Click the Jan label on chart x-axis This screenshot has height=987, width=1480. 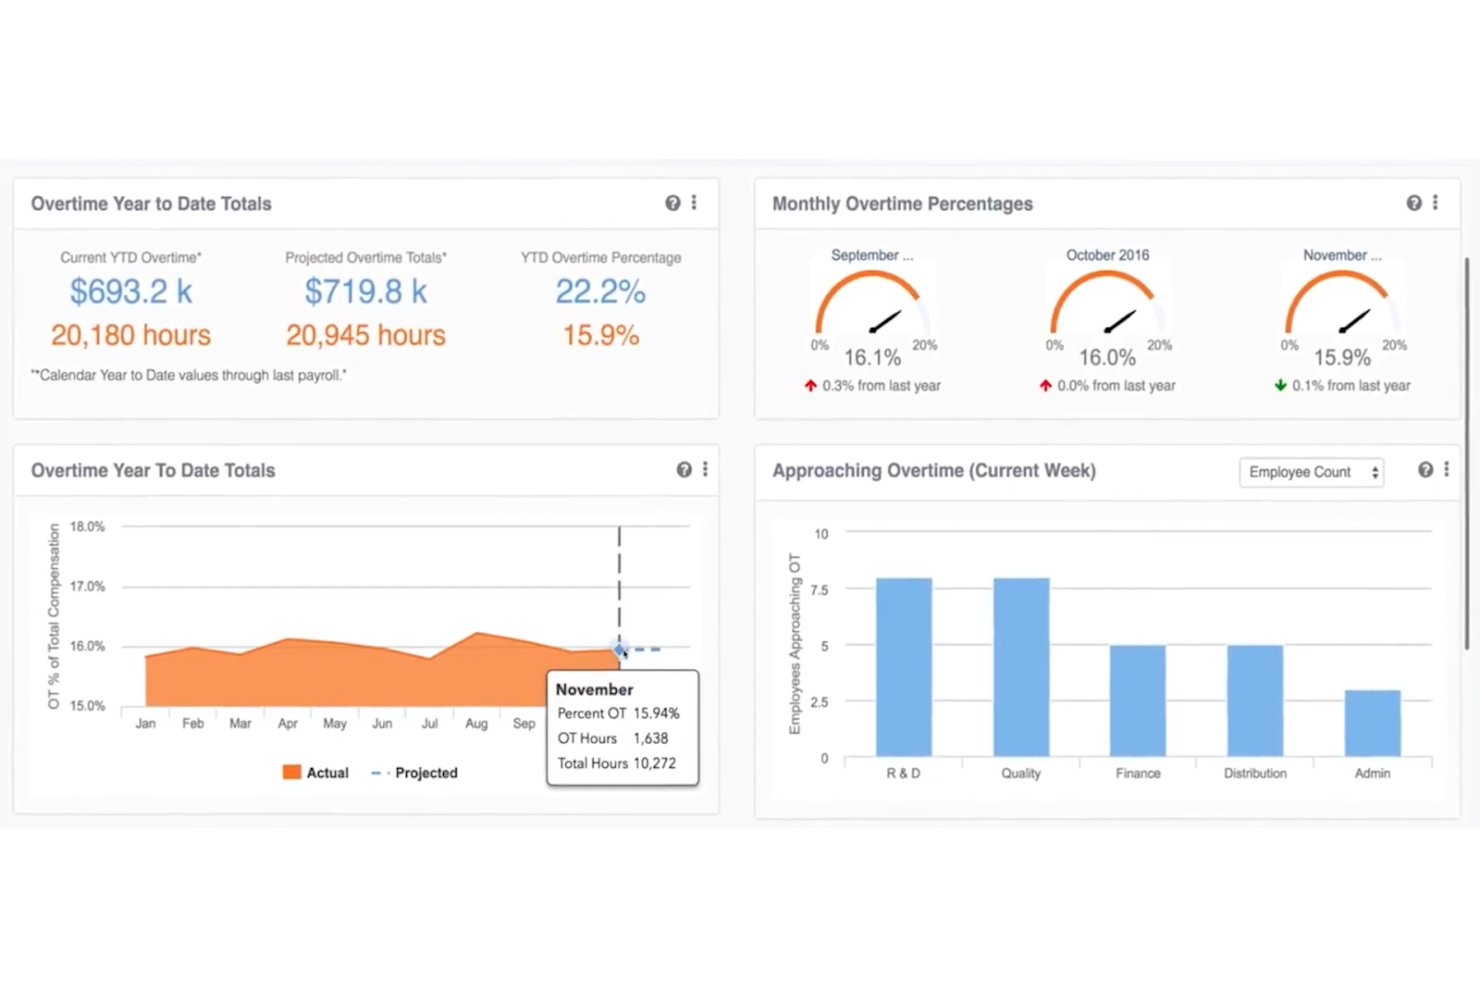click(146, 723)
